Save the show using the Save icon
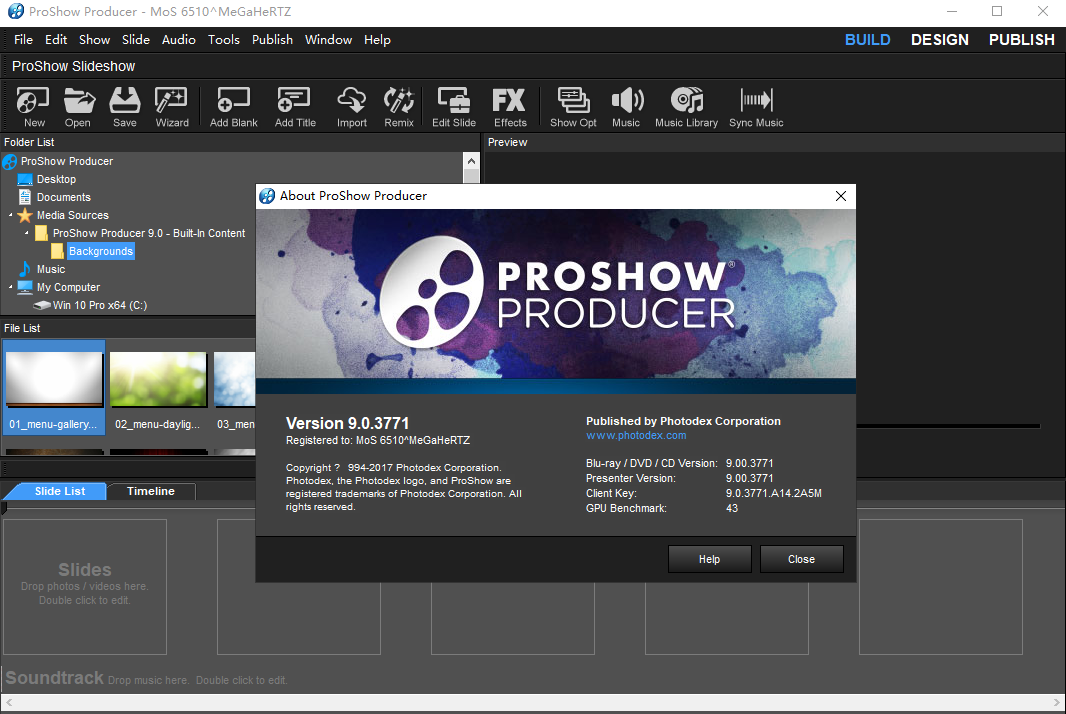Image resolution: width=1066 pixels, height=714 pixels. 125,107
